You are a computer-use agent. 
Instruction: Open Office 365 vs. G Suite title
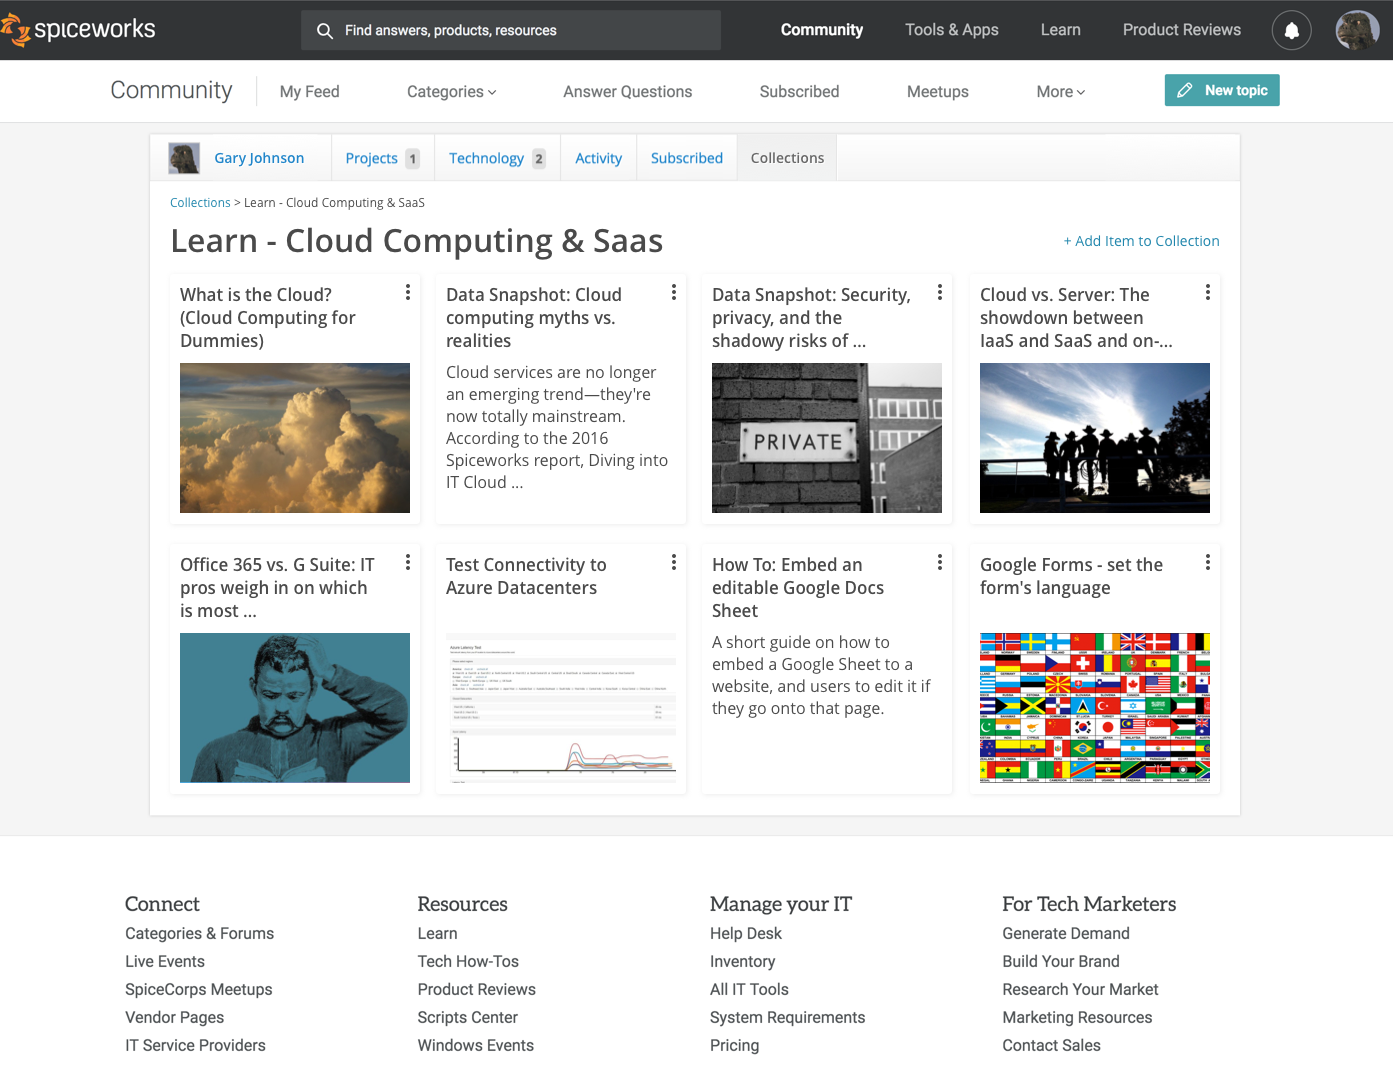click(277, 588)
